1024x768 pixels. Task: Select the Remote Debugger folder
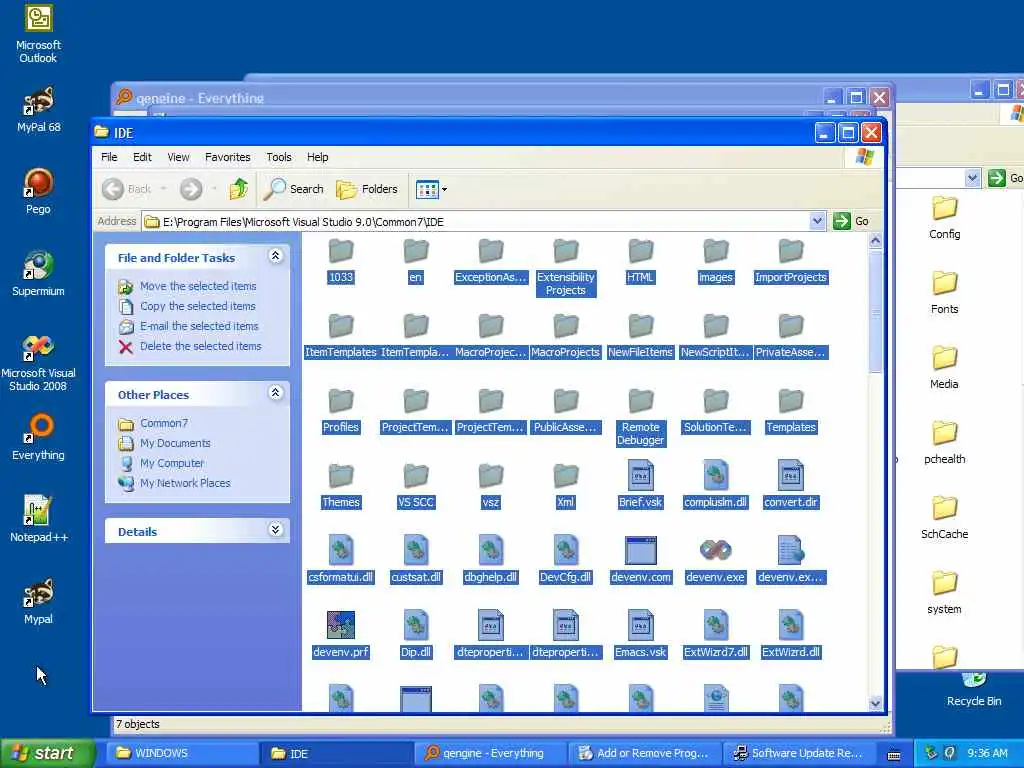pyautogui.click(x=641, y=417)
